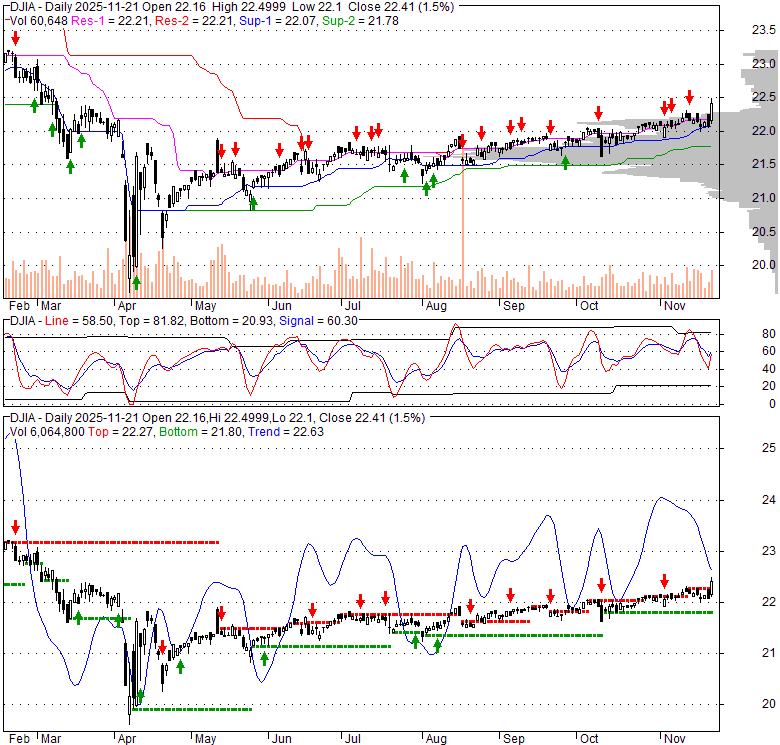Click the 25 label on bottom chart axis
The width and height of the screenshot is (780, 745).
[x=769, y=448]
